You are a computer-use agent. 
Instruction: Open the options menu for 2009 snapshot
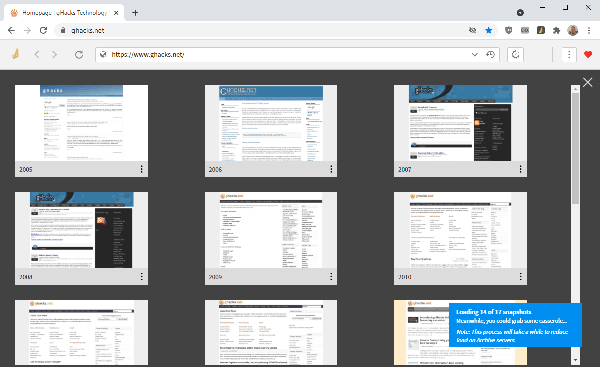[x=331, y=276]
